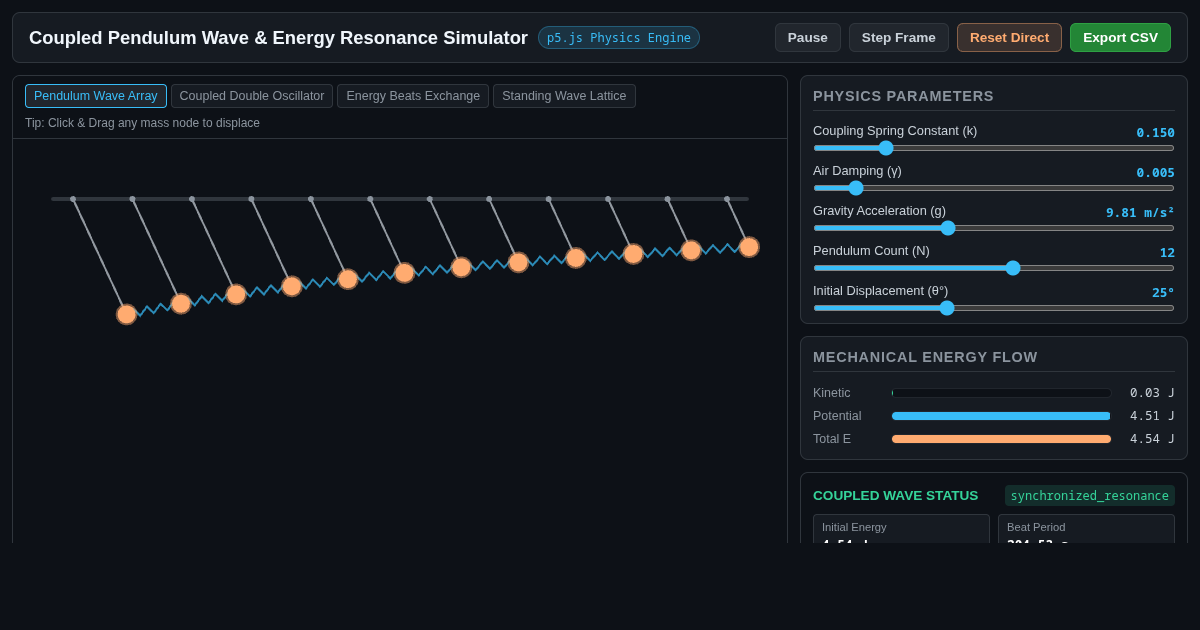
Task: Click the p5.js Physics Engine badge
Action: 619,38
